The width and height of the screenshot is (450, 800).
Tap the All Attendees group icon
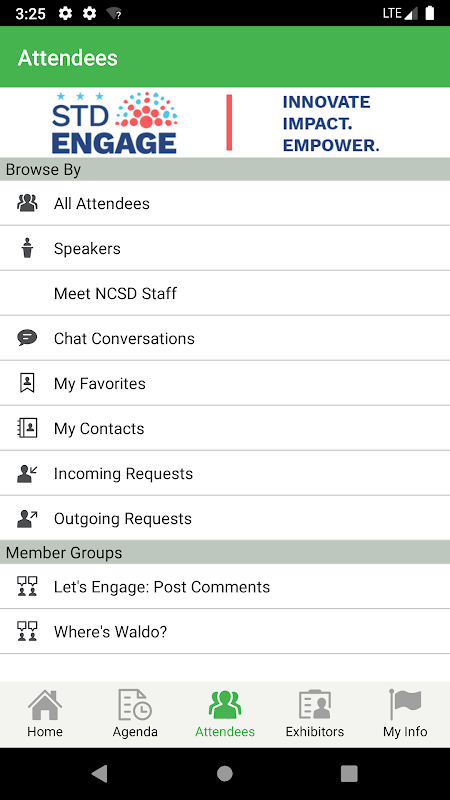point(27,203)
